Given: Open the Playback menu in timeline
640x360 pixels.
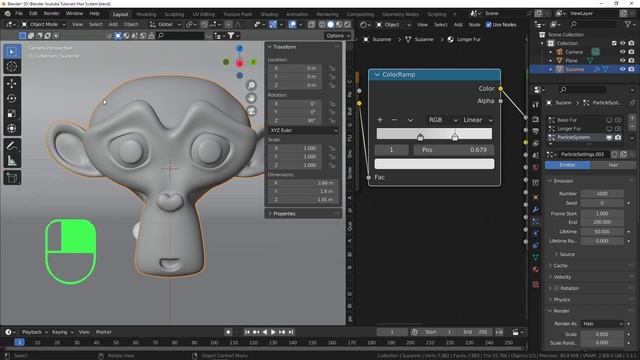Looking at the screenshot, I should (x=34, y=332).
